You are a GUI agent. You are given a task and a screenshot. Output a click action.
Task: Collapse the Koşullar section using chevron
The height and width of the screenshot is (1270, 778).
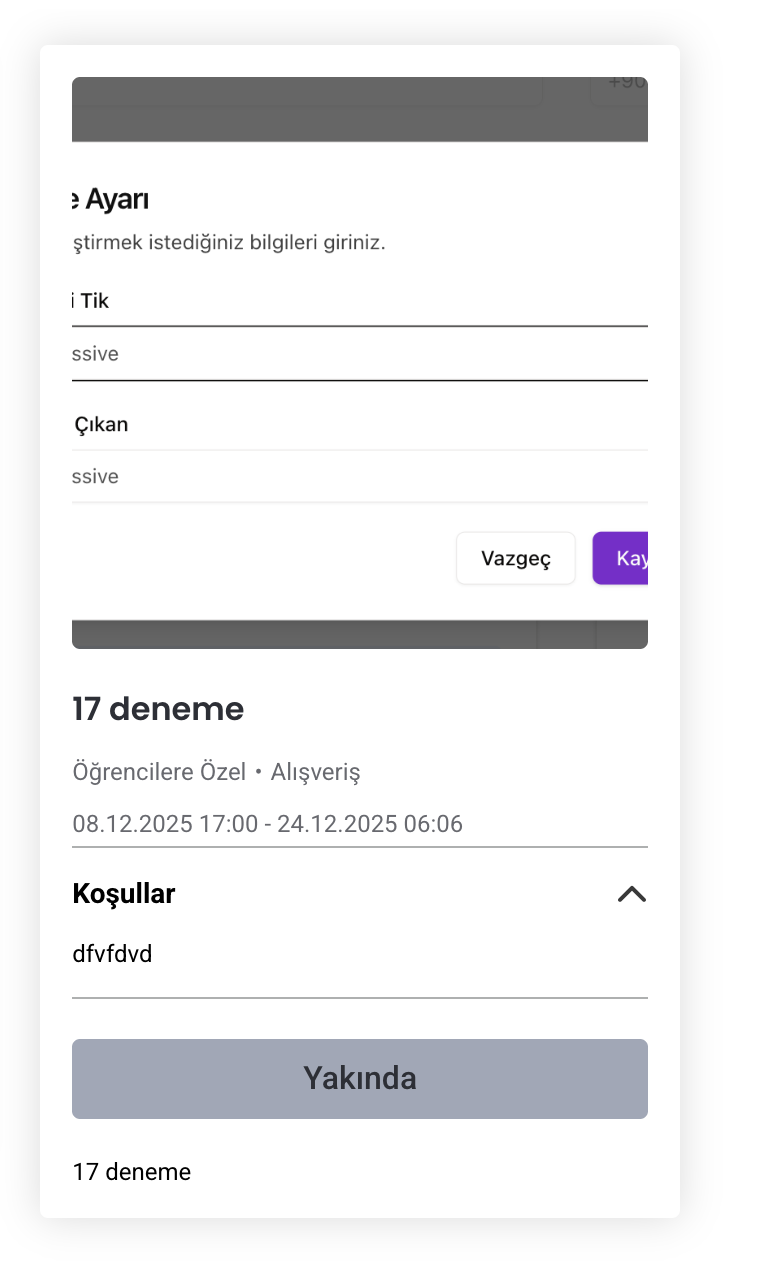(x=631, y=894)
